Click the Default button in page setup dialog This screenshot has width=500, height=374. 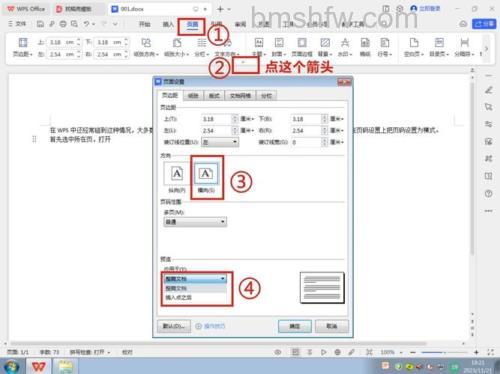pos(174,326)
